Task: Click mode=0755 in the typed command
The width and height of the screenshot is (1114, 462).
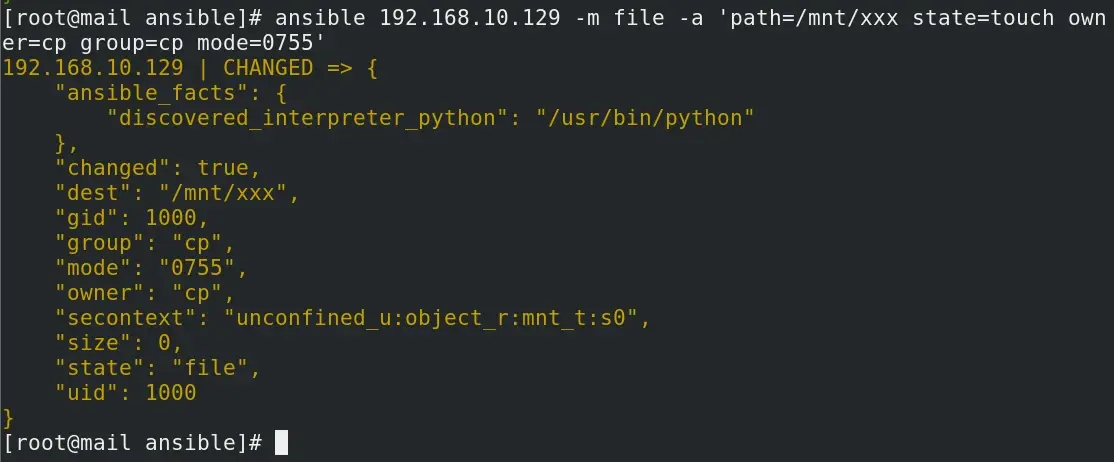Action: pos(253,43)
